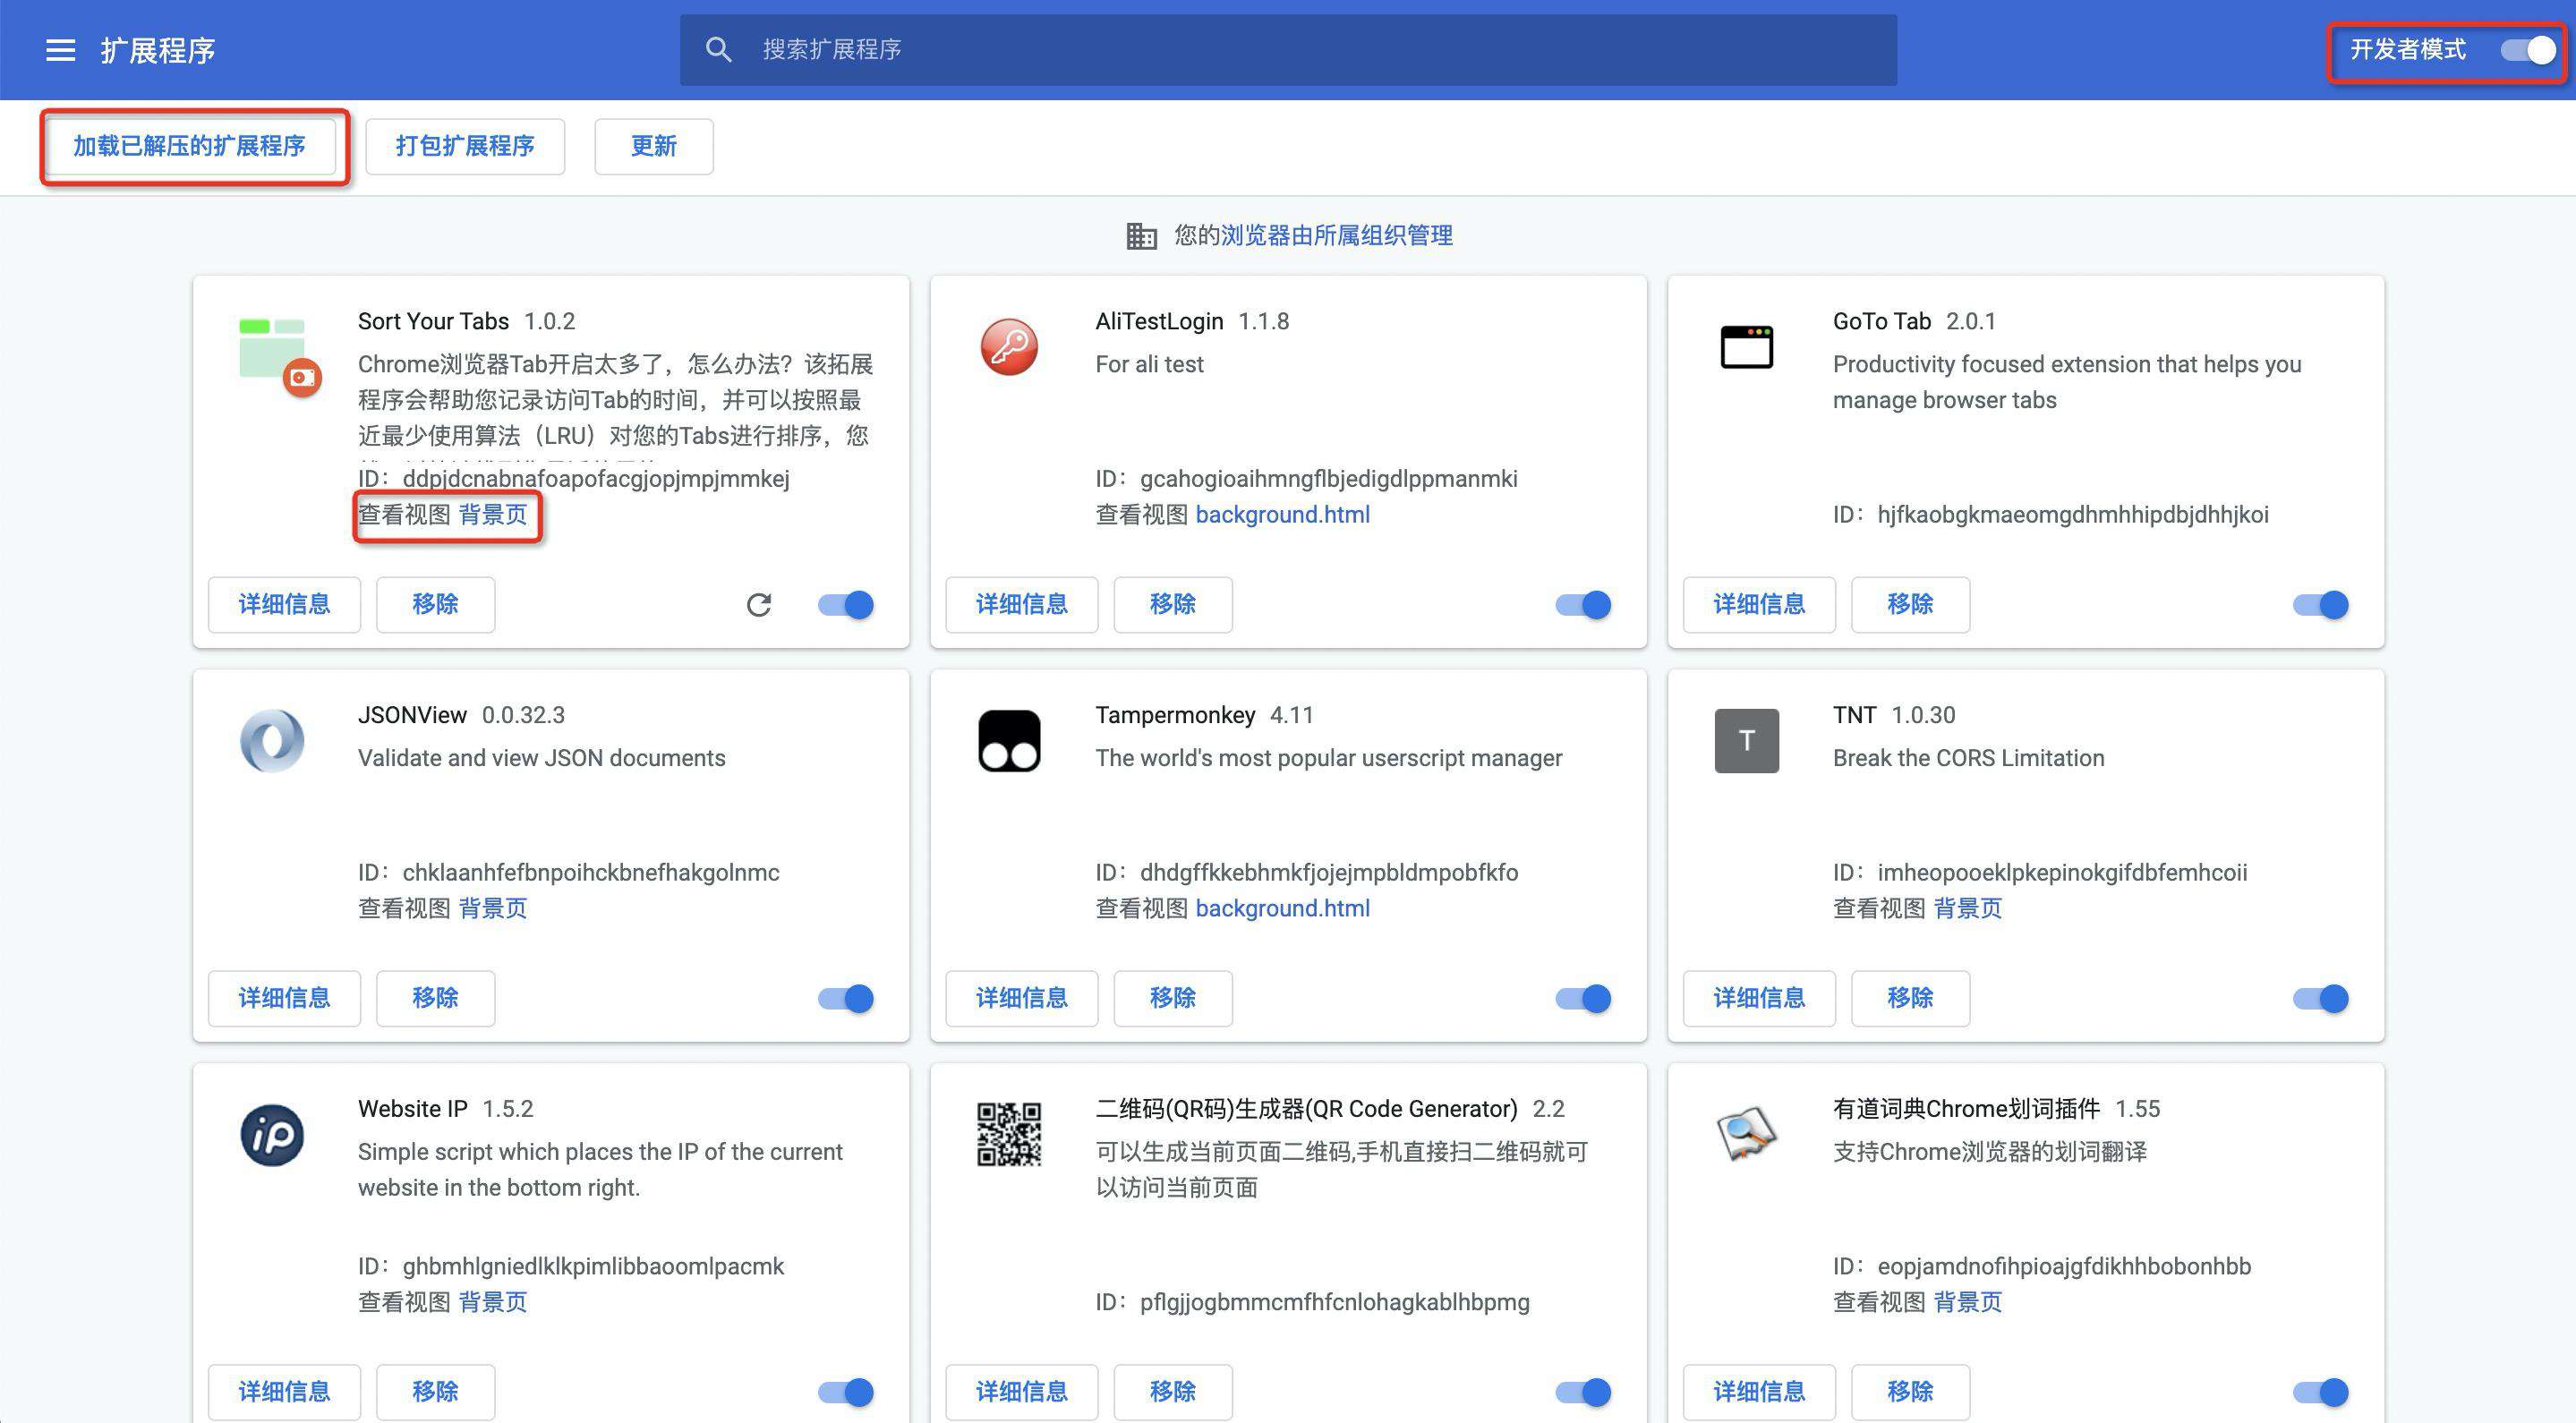This screenshot has height=1423, width=2576.
Task: Open the hamburger main menu
Action: click(x=61, y=50)
